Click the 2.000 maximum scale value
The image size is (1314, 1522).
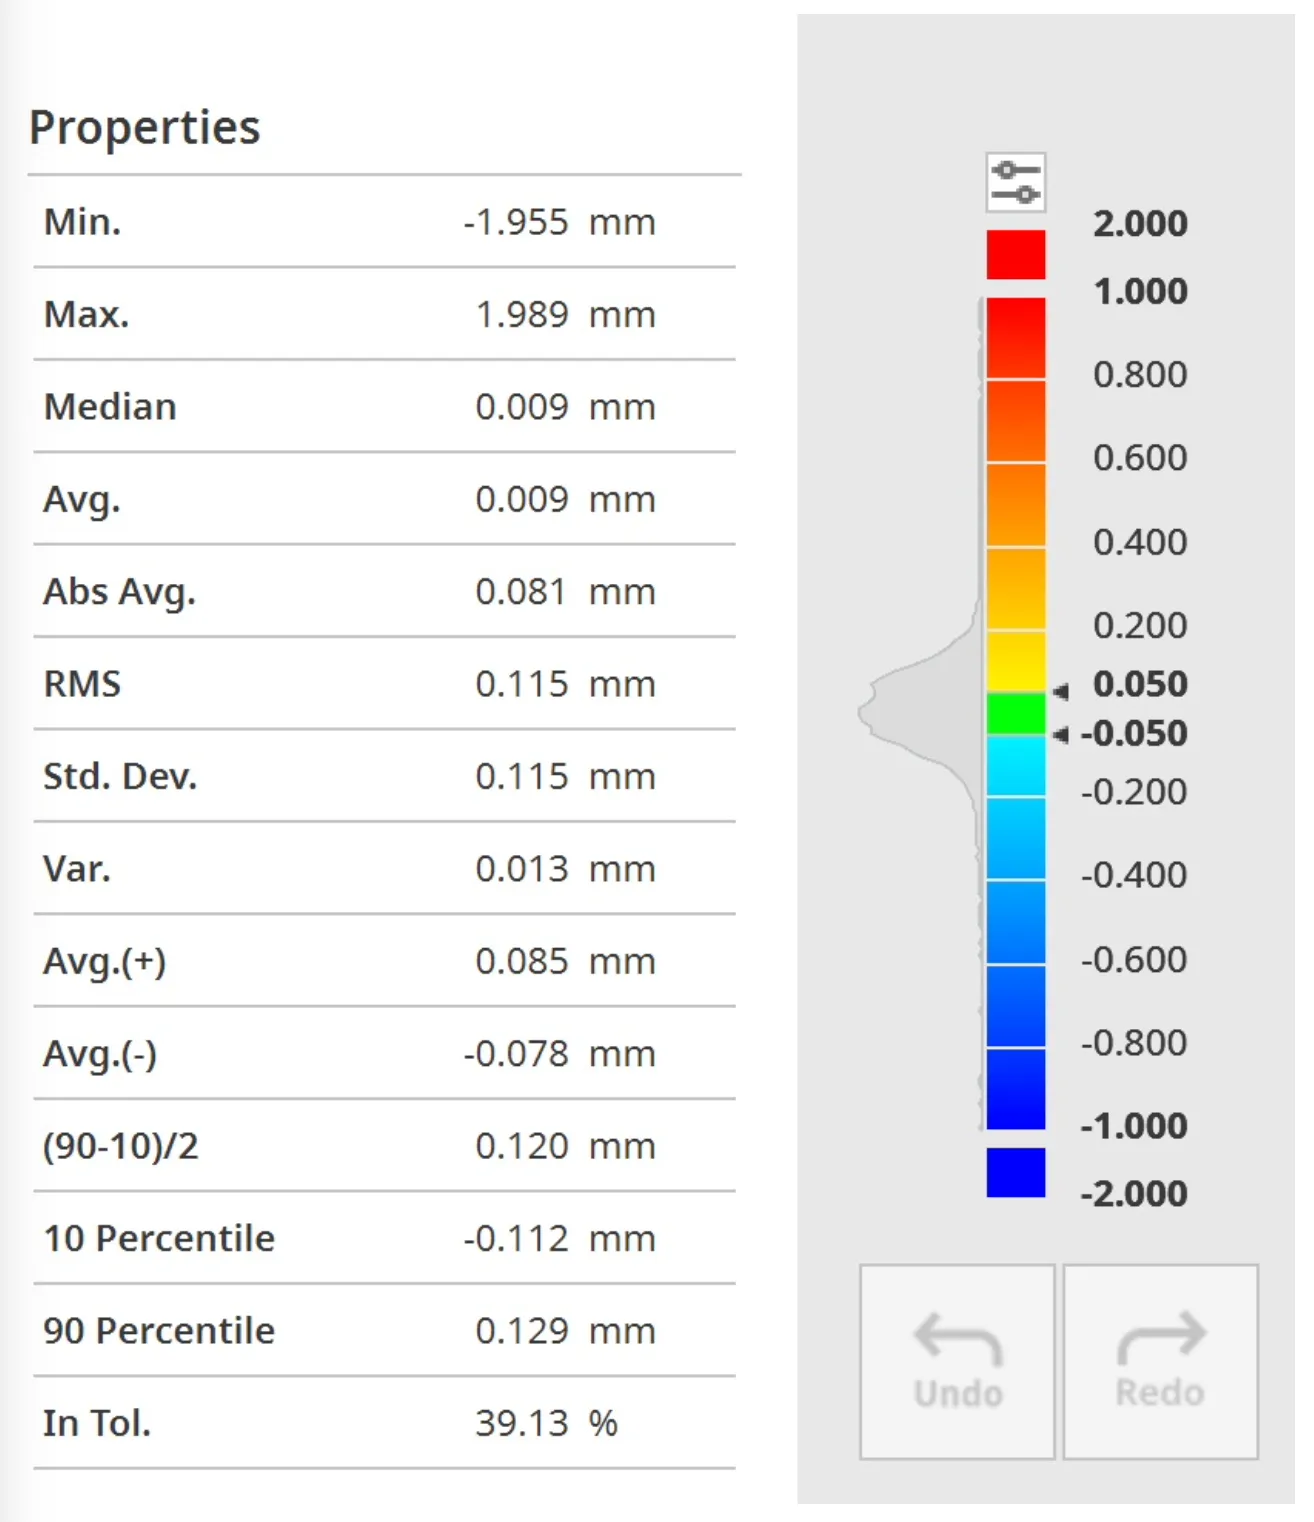pos(1140,223)
